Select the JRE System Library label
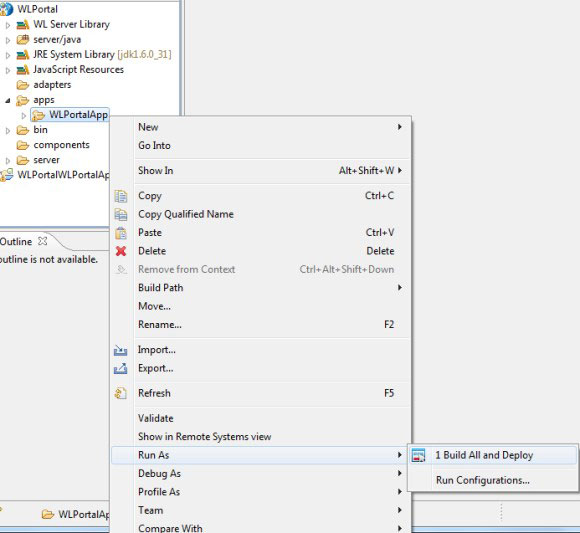 pos(102,55)
